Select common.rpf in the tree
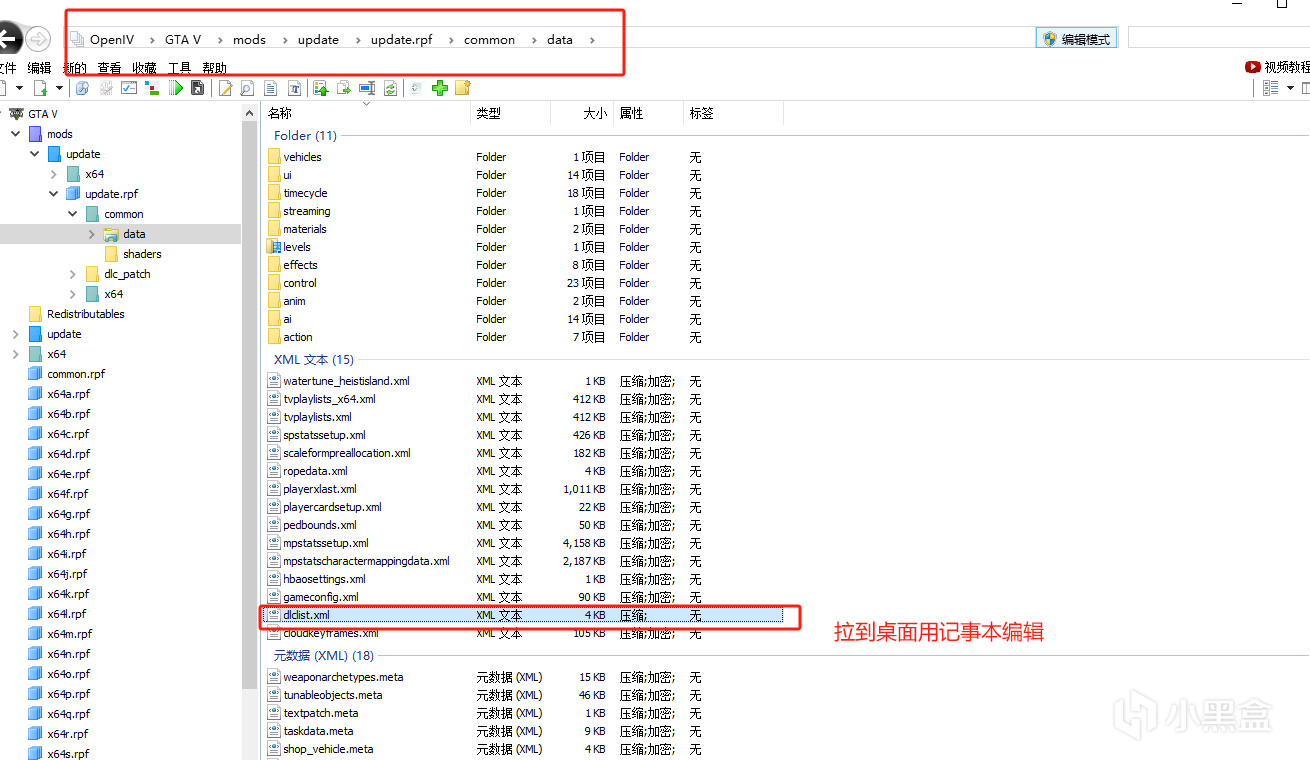 (76, 374)
